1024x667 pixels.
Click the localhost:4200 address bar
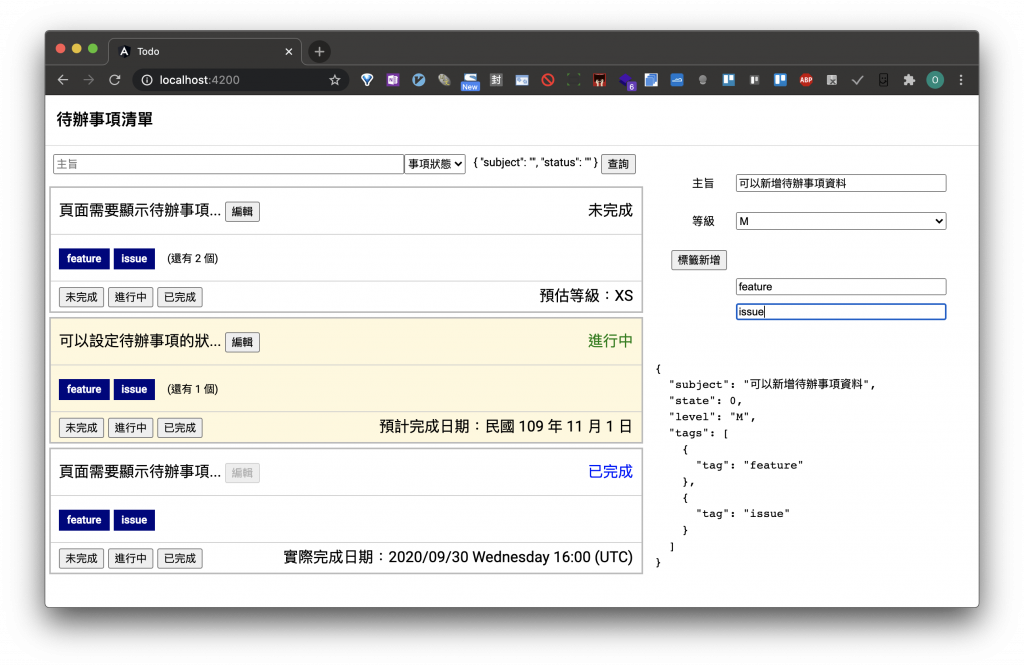coord(238,80)
